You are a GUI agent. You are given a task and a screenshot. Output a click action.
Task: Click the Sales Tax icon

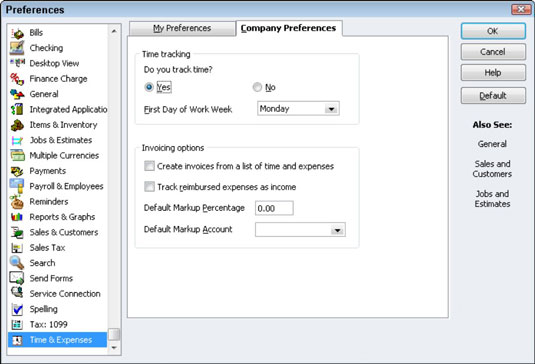pos(17,248)
